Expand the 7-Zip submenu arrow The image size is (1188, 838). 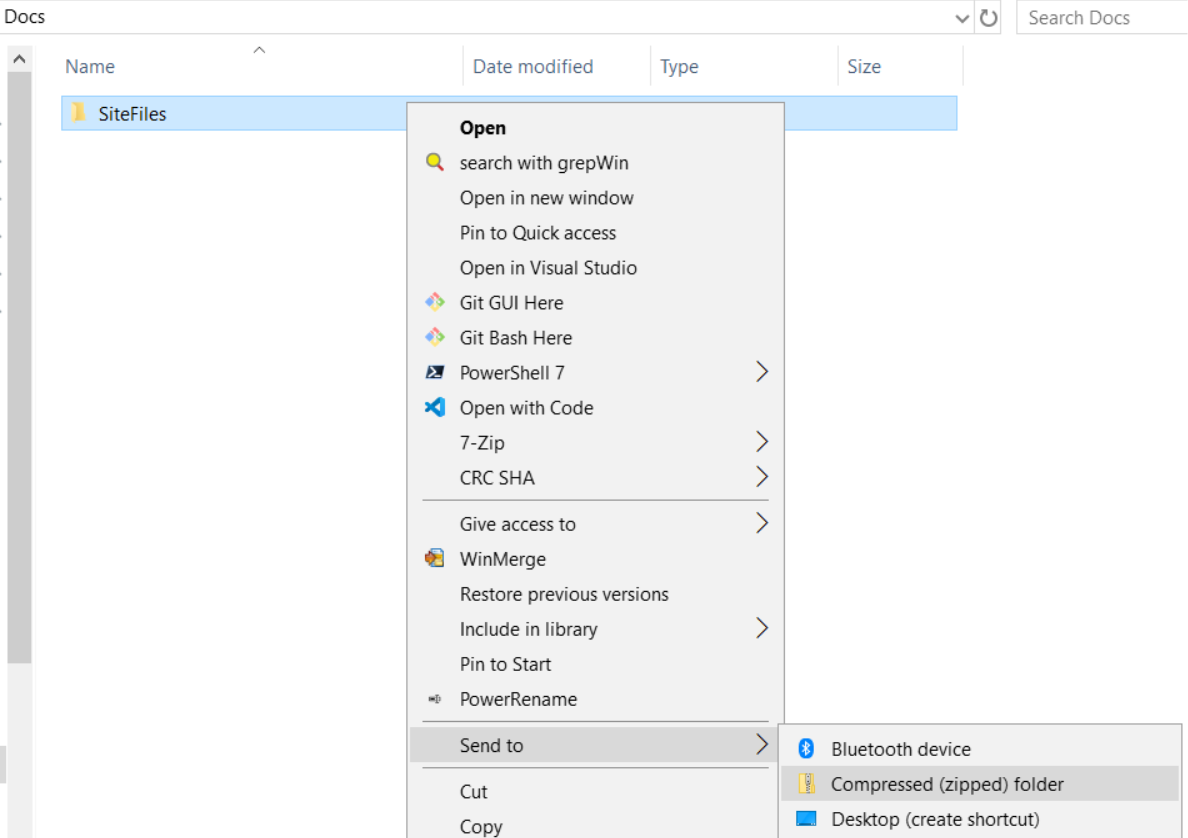(761, 442)
